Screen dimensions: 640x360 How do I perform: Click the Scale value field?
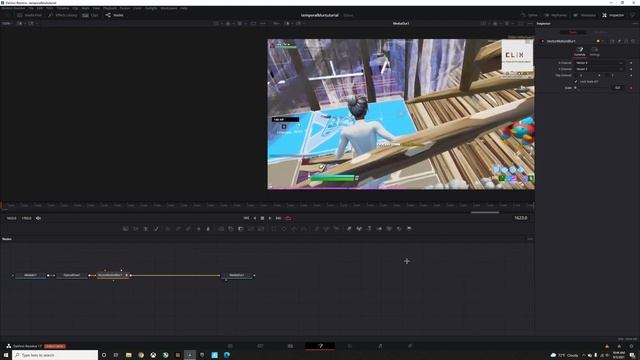(x=618, y=87)
